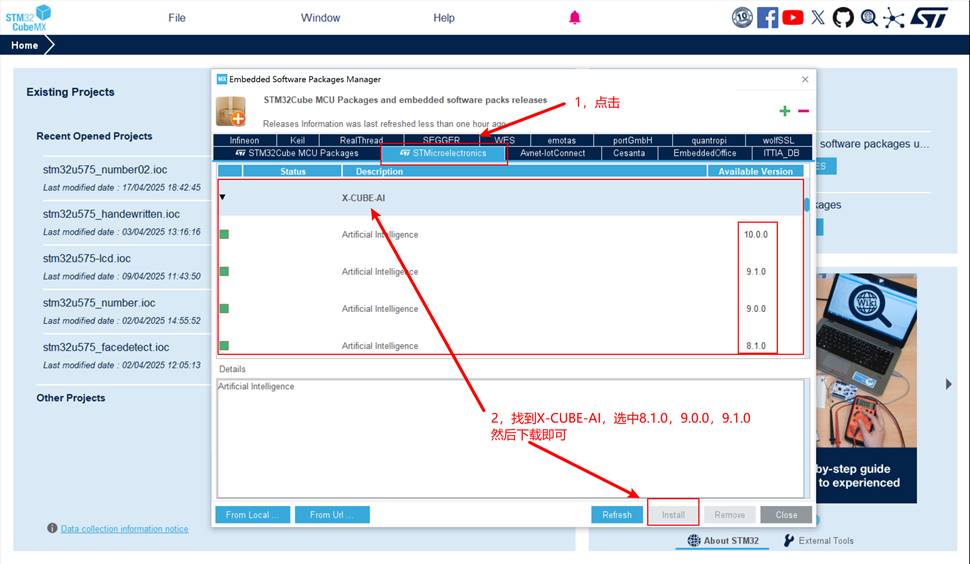Viewport: 970px width, 564px height.
Task: Open the globe search icon
Action: pyautogui.click(x=869, y=17)
